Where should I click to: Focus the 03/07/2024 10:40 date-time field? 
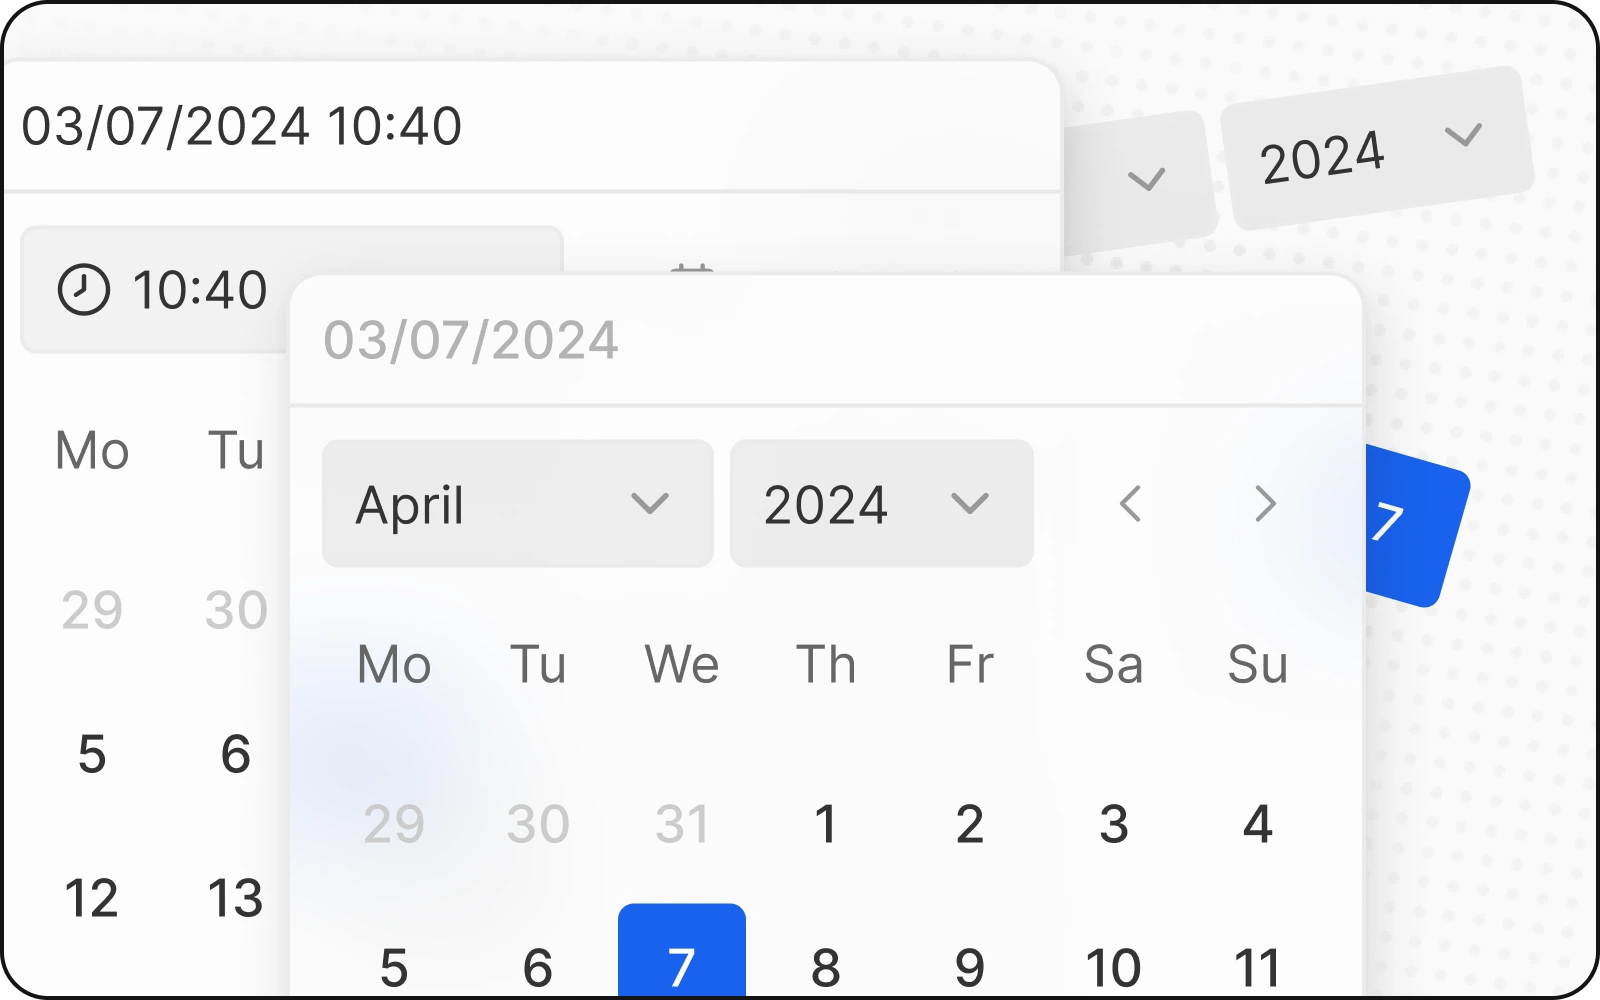tap(530, 127)
